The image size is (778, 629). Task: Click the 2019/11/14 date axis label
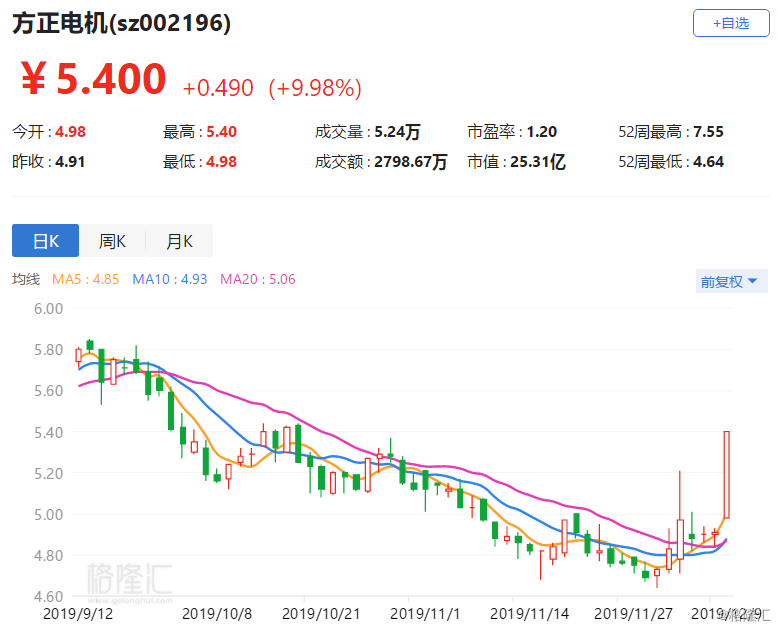(x=529, y=614)
